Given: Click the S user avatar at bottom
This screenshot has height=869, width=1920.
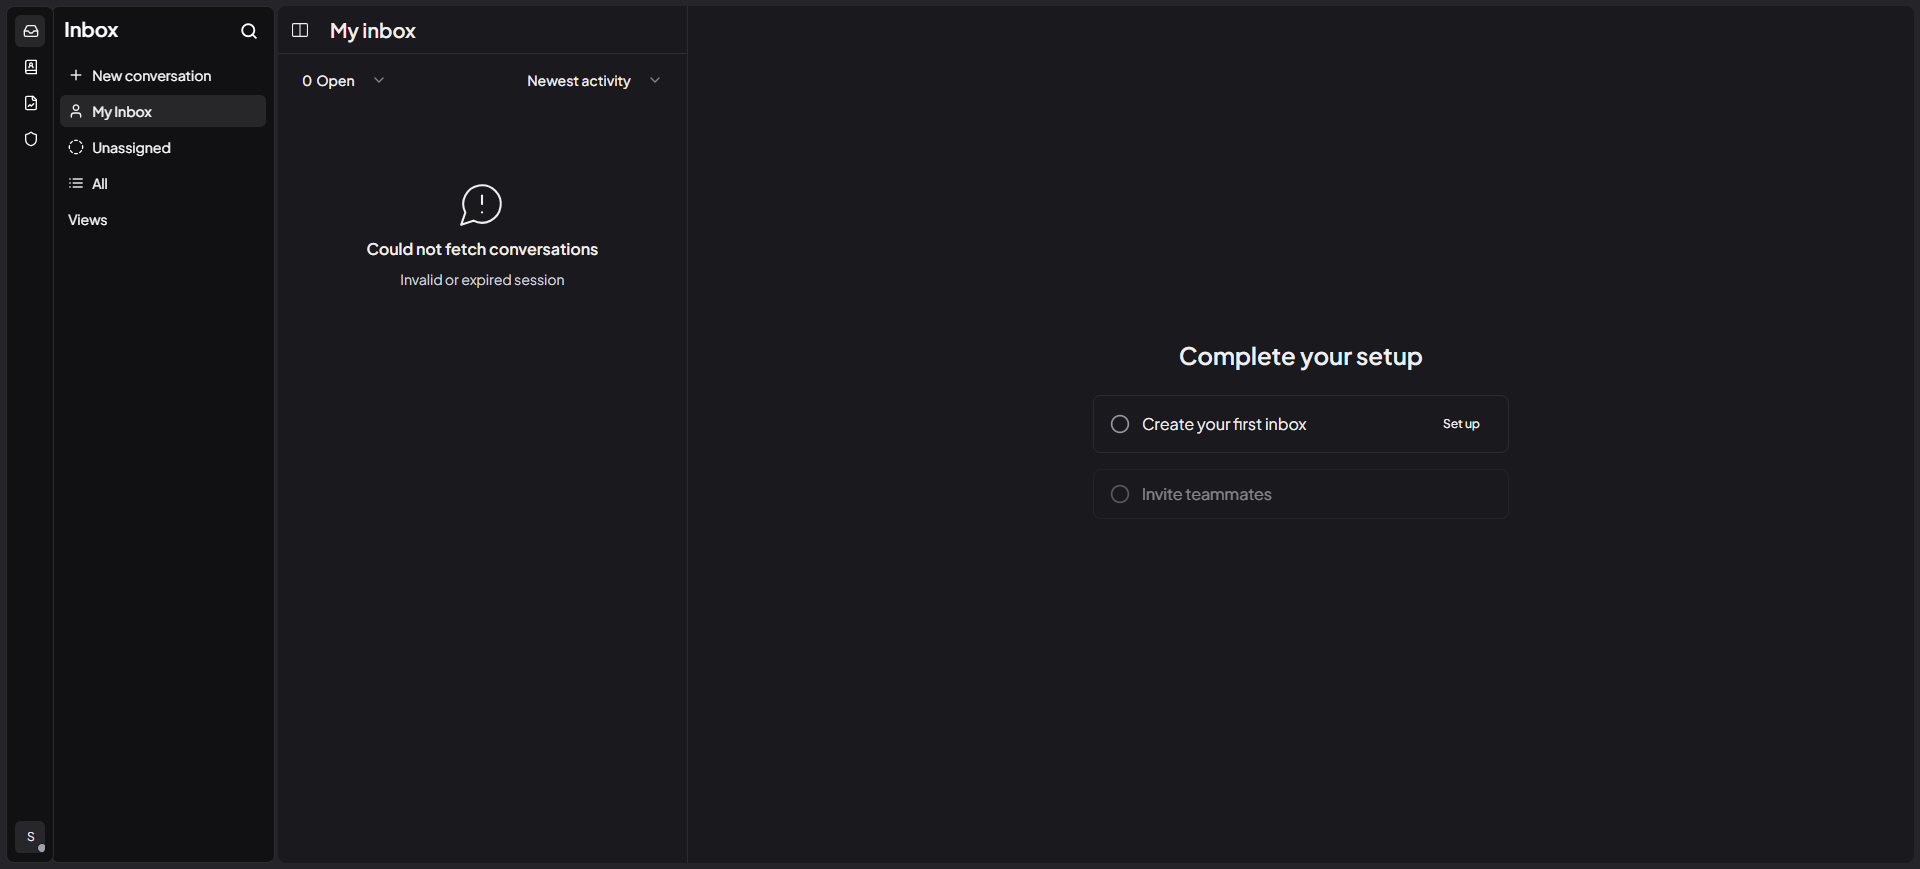Looking at the screenshot, I should pyautogui.click(x=30, y=837).
